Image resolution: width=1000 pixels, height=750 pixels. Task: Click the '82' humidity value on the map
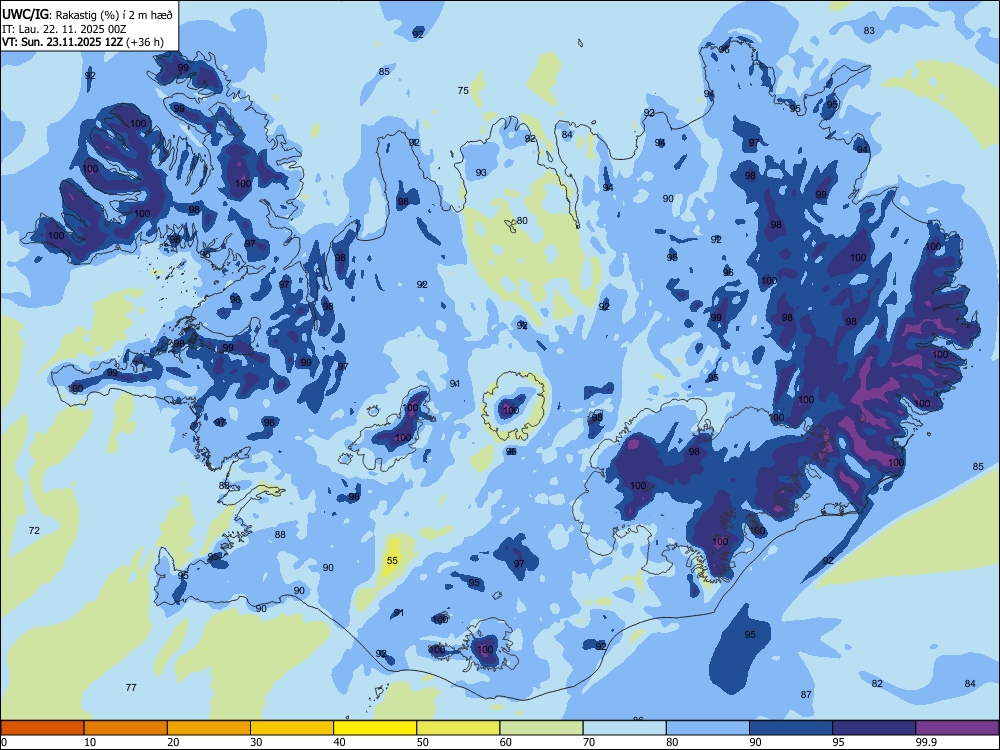[x=878, y=684]
